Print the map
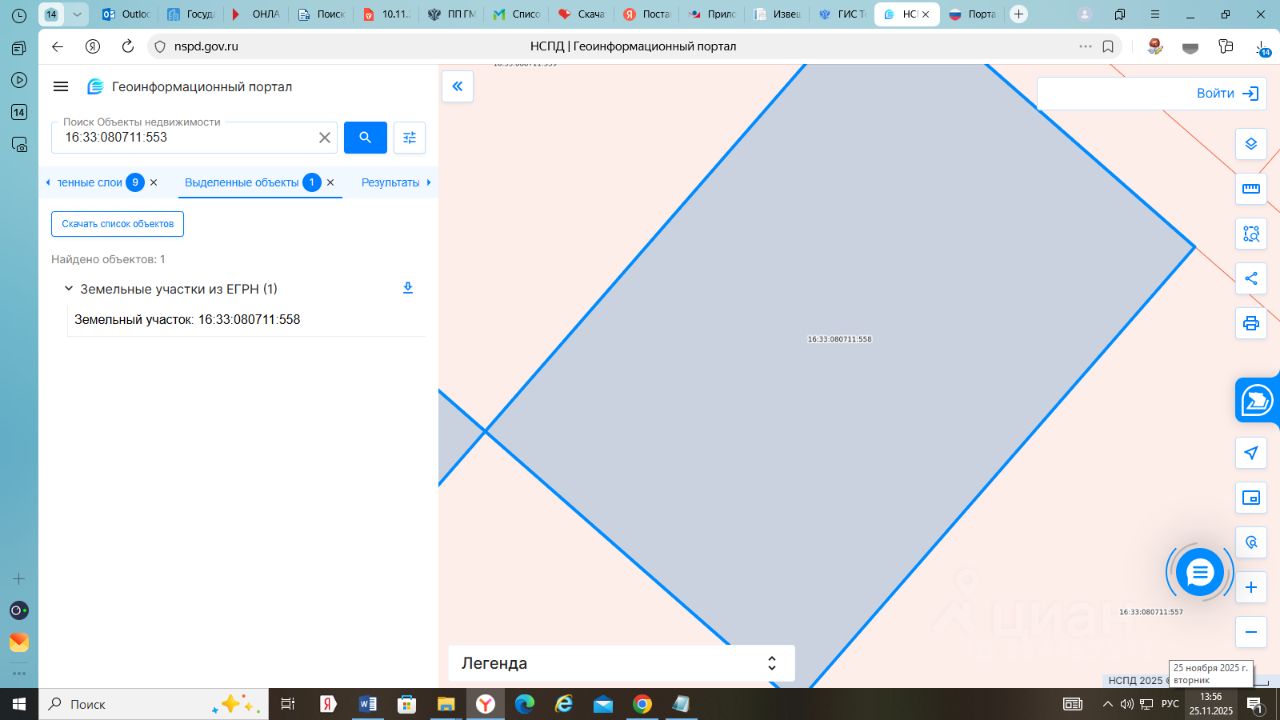 tap(1251, 323)
